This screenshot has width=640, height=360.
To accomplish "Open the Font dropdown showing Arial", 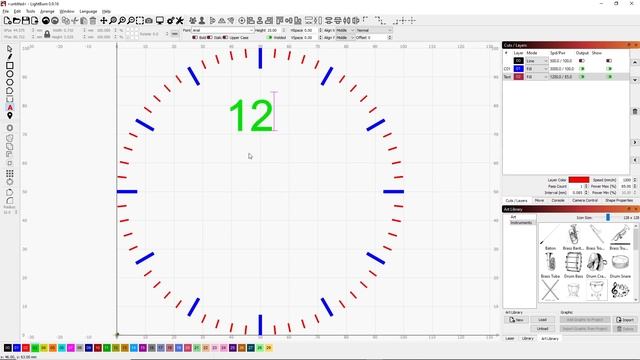I will click(x=222, y=30).
